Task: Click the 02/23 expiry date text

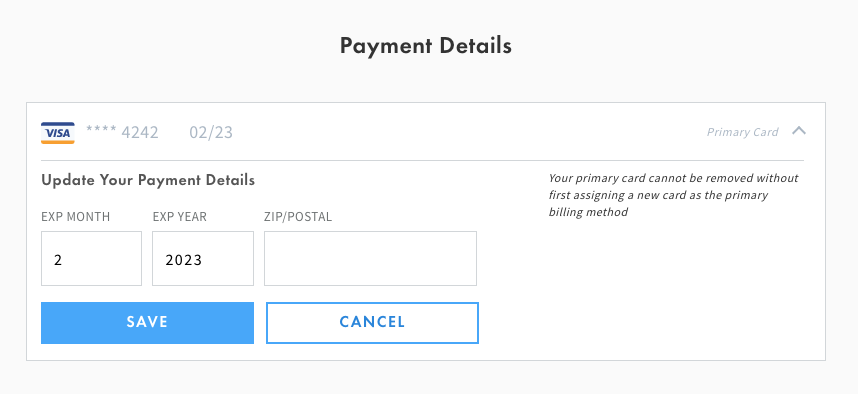Action: coord(211,132)
